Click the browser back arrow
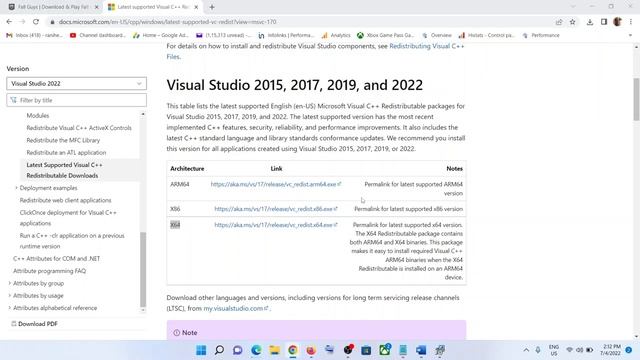The height and width of the screenshot is (360, 640). (x=9, y=22)
